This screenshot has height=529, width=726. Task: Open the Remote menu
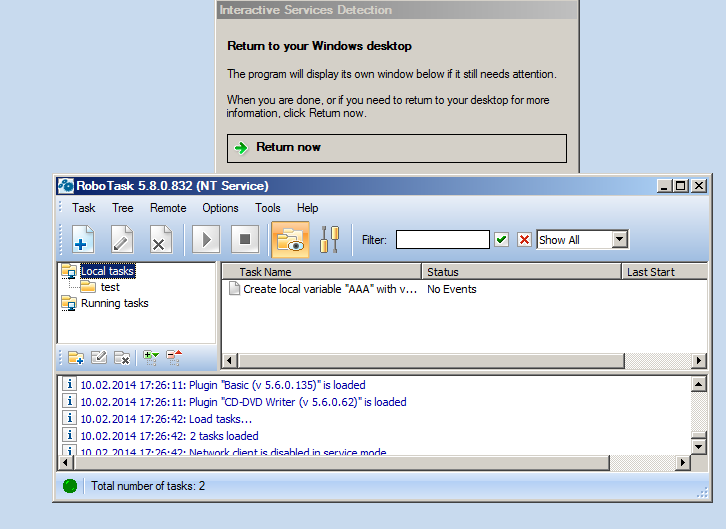point(168,208)
